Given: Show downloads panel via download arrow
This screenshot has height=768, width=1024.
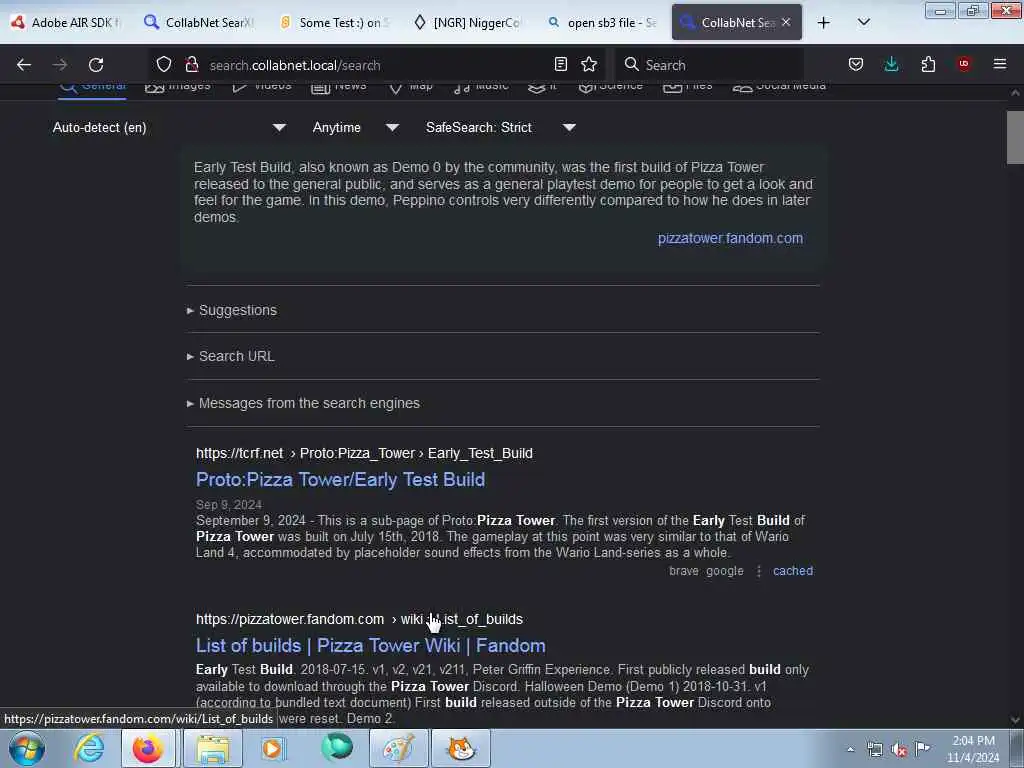Looking at the screenshot, I should point(891,64).
